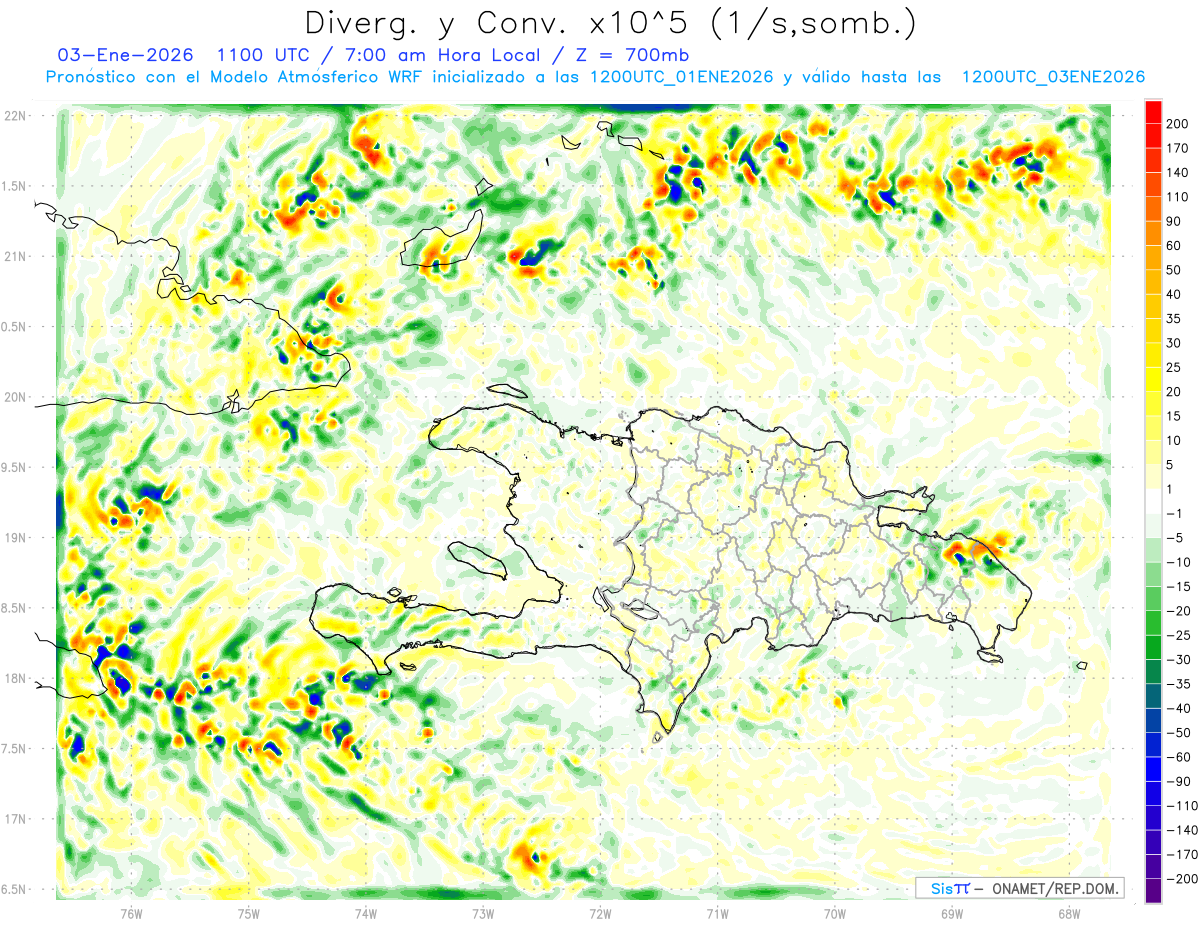Click the "21N" latitude axis label
Image resolution: width=1200 pixels, height=927 pixels.
click(16, 256)
